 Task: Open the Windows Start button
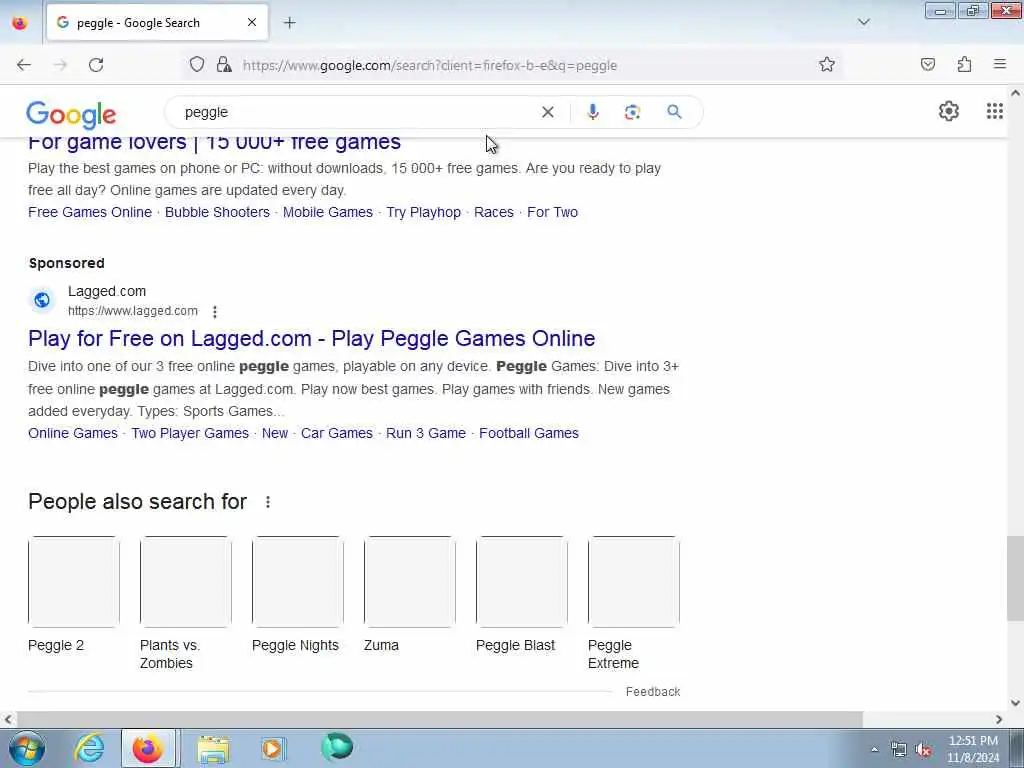click(27, 748)
